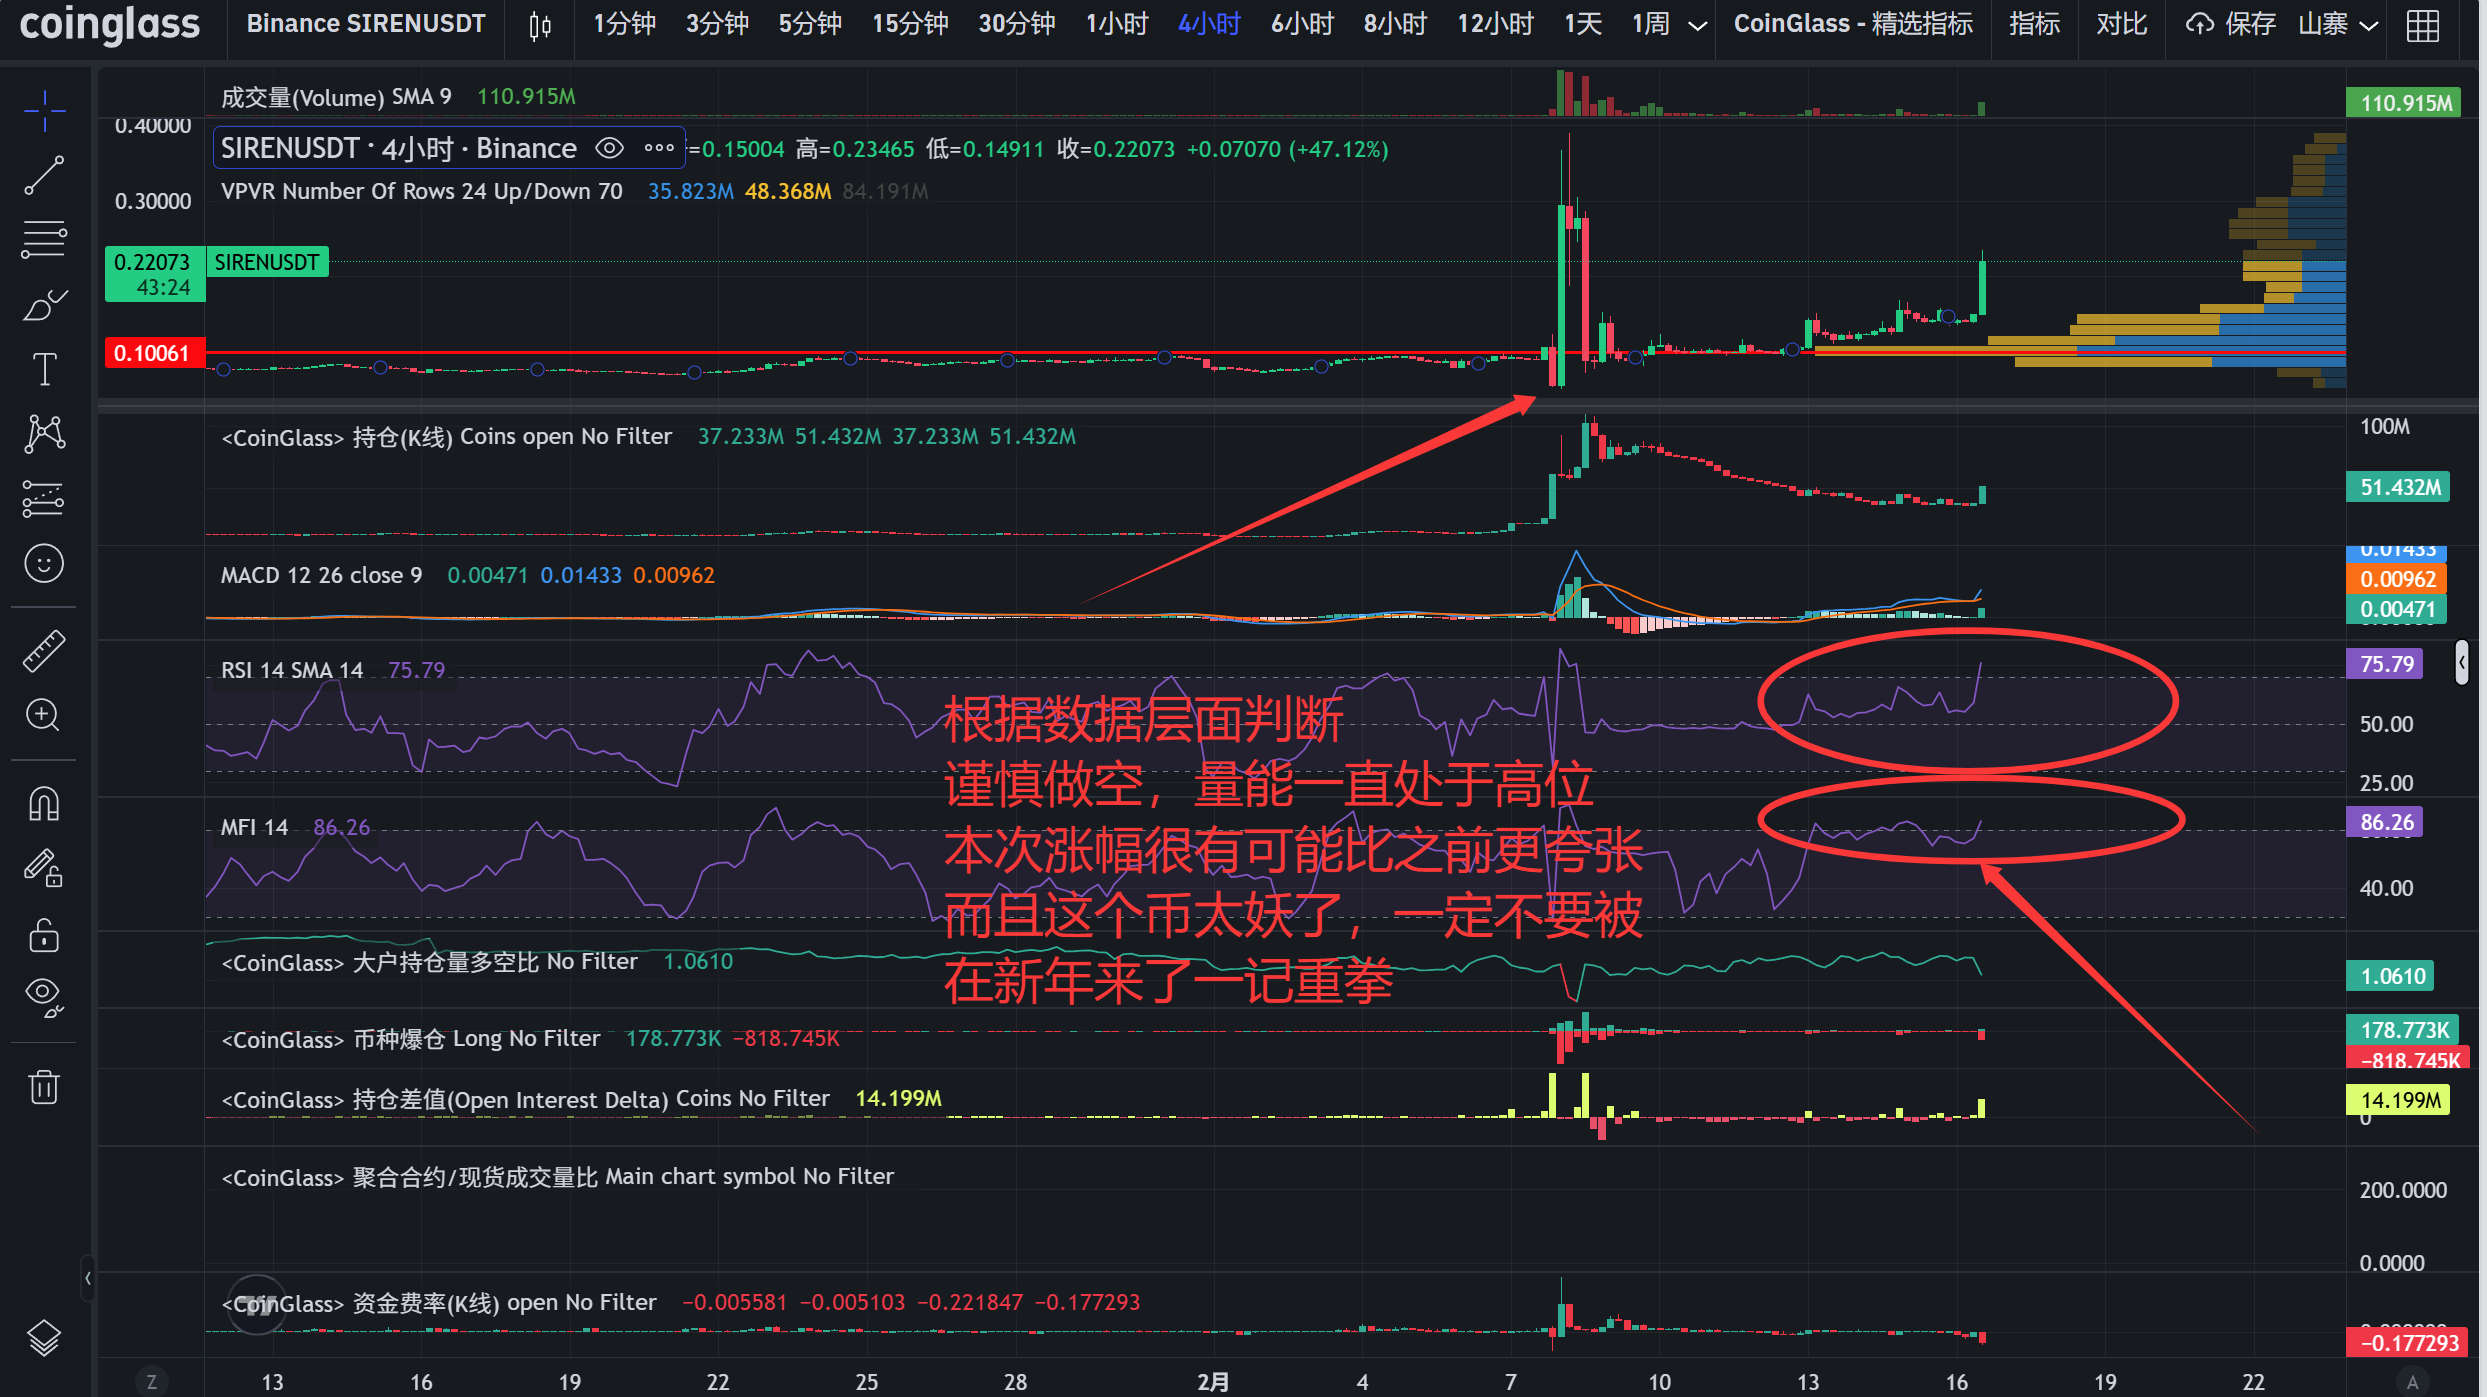Click the zoom in tool
The image size is (2487, 1397).
click(x=44, y=715)
